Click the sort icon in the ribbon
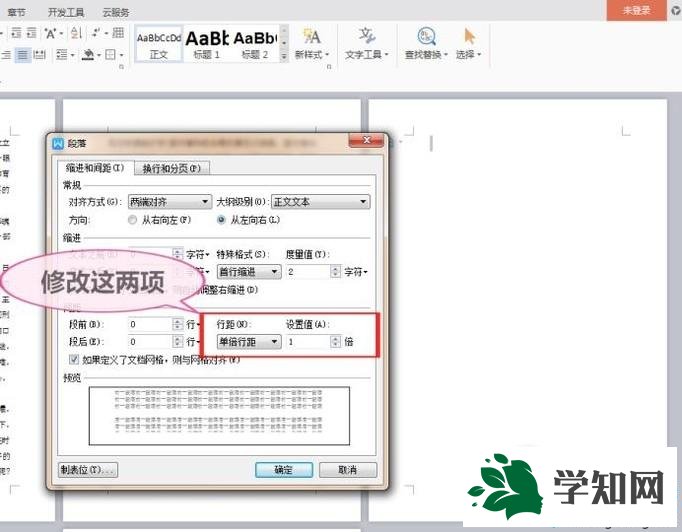The height and width of the screenshot is (532, 682). click(x=76, y=33)
